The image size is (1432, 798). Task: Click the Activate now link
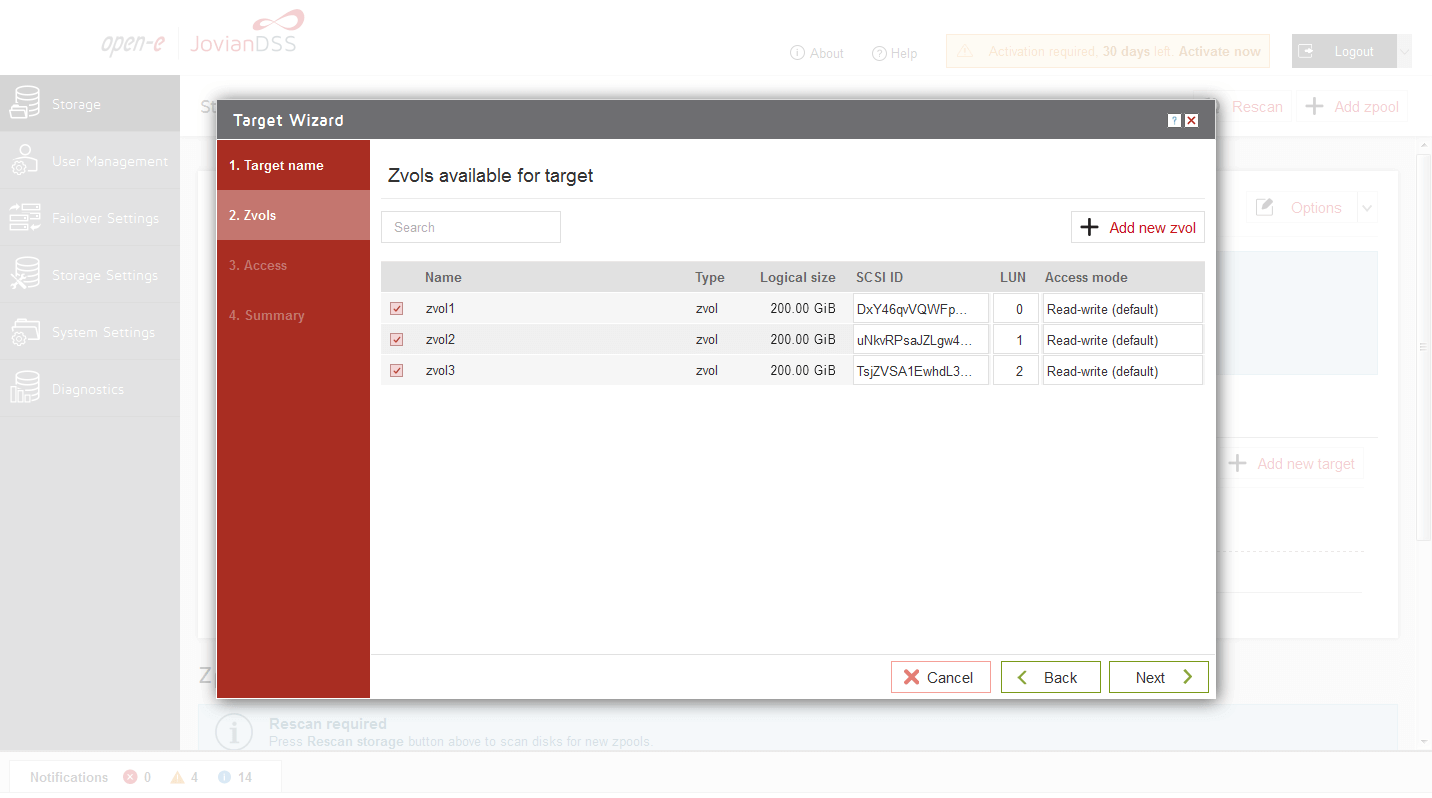(x=1219, y=51)
